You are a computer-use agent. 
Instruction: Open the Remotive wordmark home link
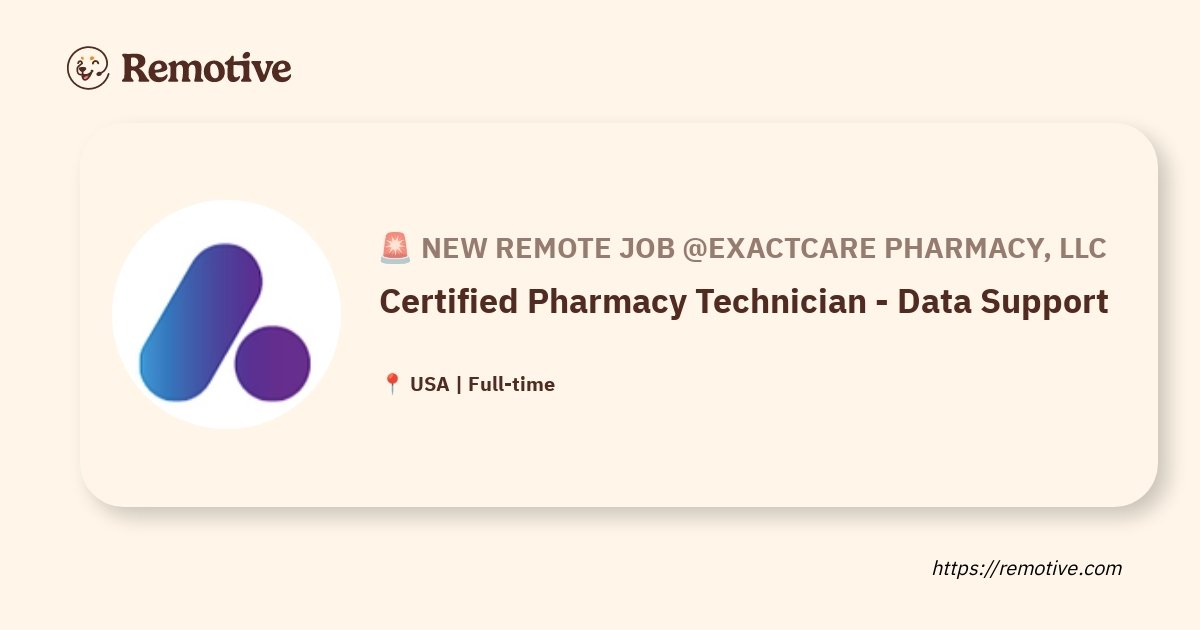[206, 68]
